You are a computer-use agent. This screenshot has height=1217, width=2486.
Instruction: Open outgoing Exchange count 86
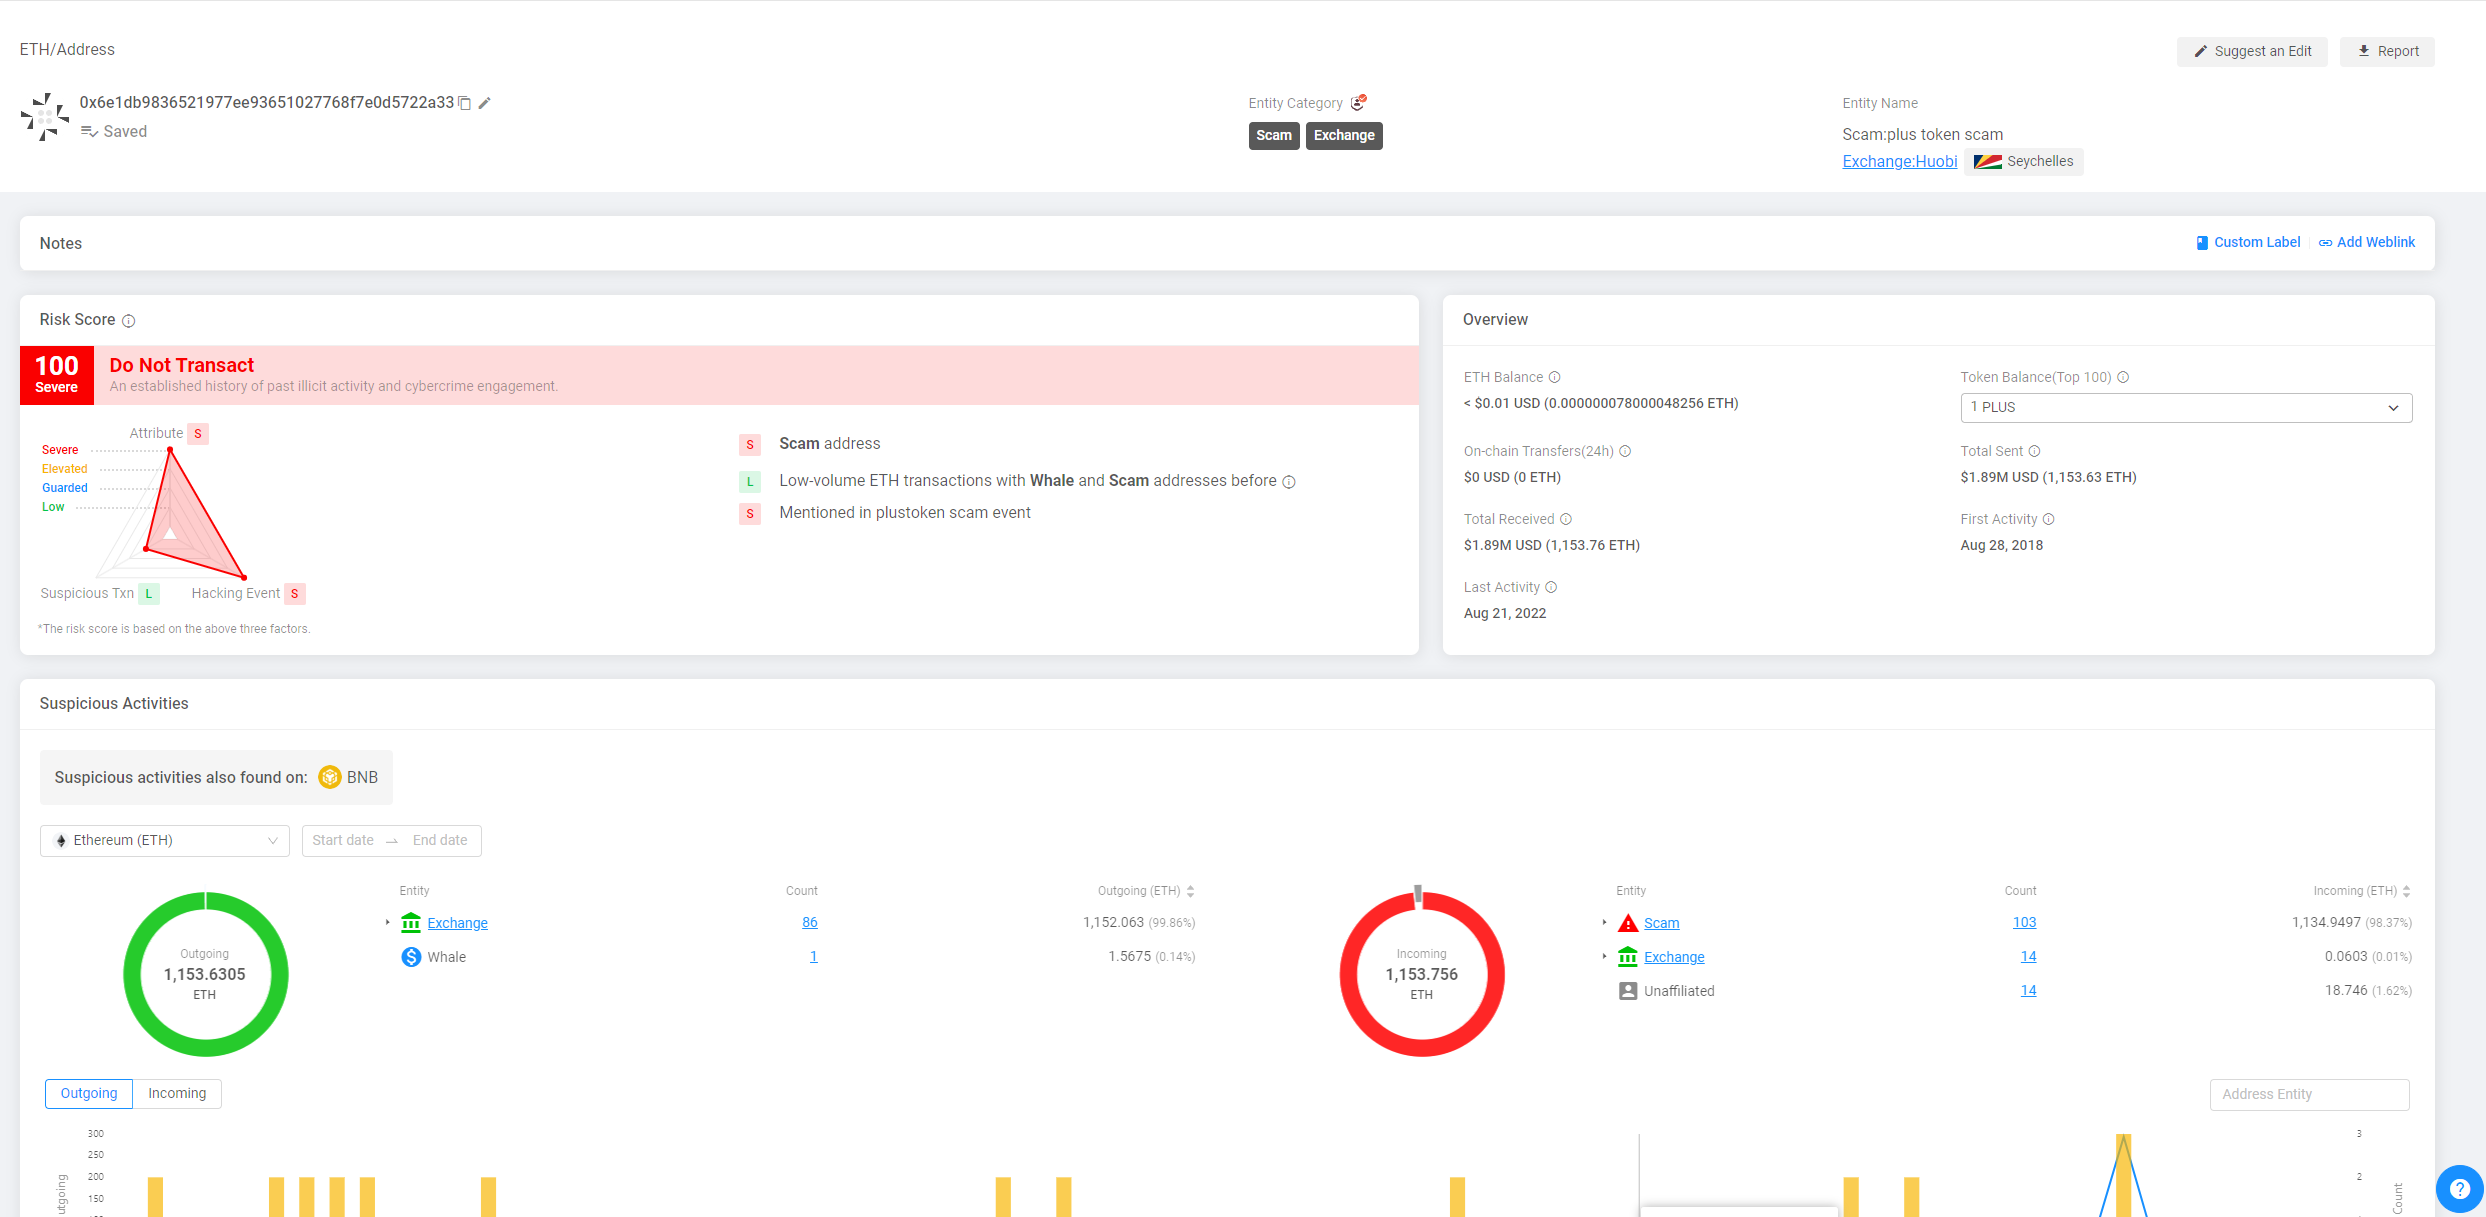(x=810, y=923)
